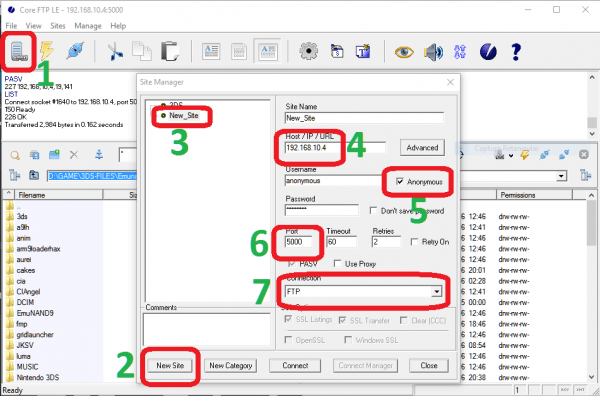Click the Paste clipboard icon
The height and width of the screenshot is (396, 600).
pyautogui.click(x=170, y=51)
